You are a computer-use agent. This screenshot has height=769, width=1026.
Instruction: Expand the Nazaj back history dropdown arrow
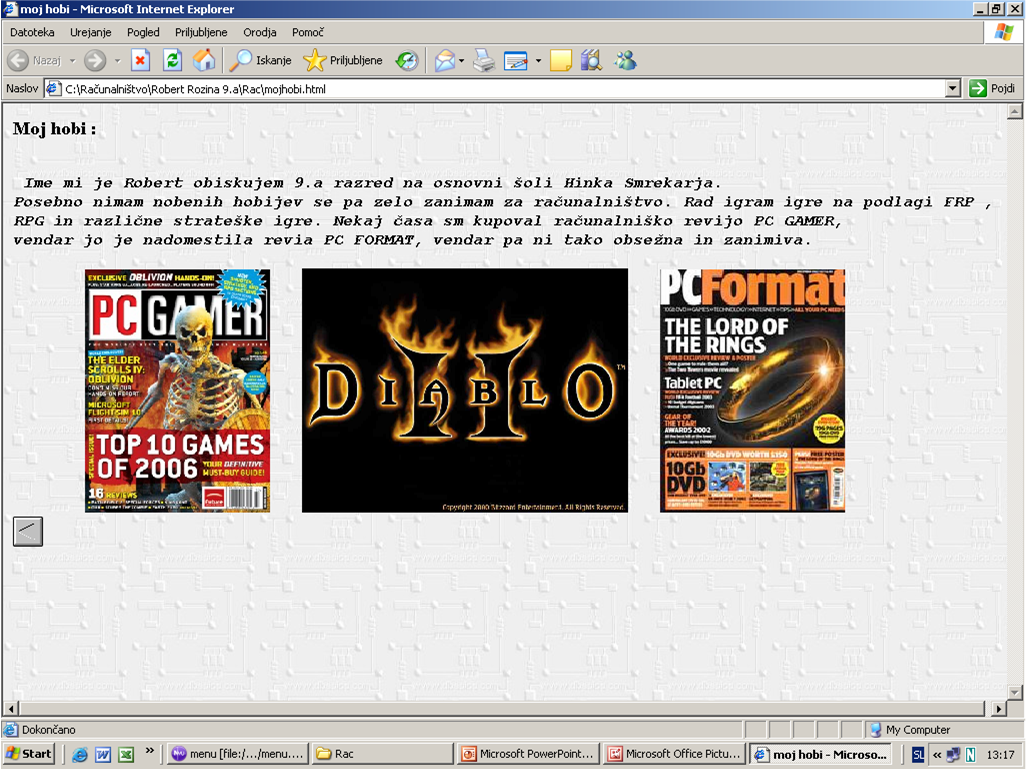pos(72,61)
